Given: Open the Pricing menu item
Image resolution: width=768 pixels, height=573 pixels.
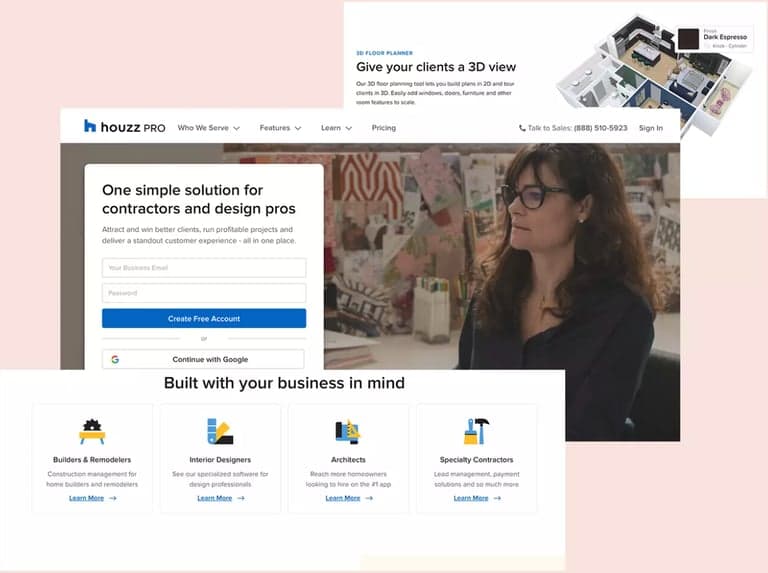Looking at the screenshot, I should (x=384, y=128).
